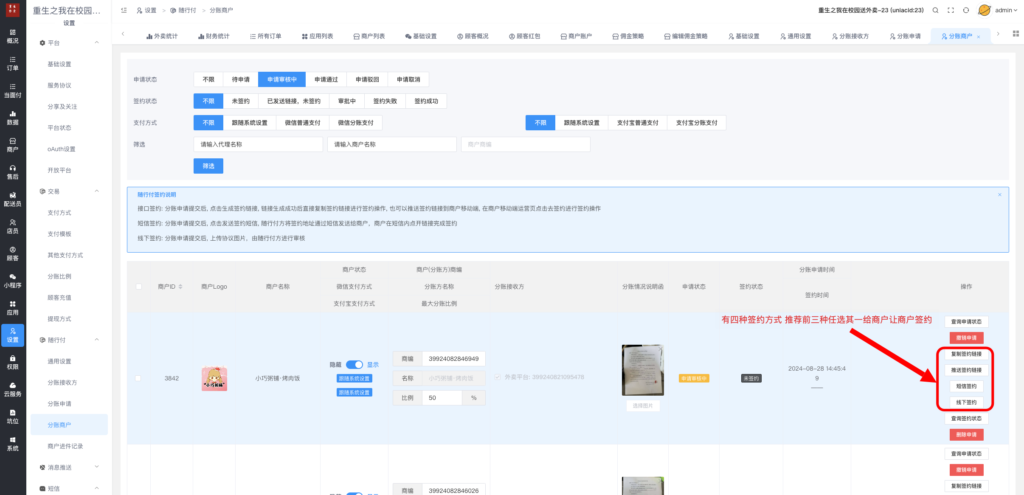This screenshot has height=495, width=1024.
Task: Switch to the 所有订单 tab
Action: (266, 37)
